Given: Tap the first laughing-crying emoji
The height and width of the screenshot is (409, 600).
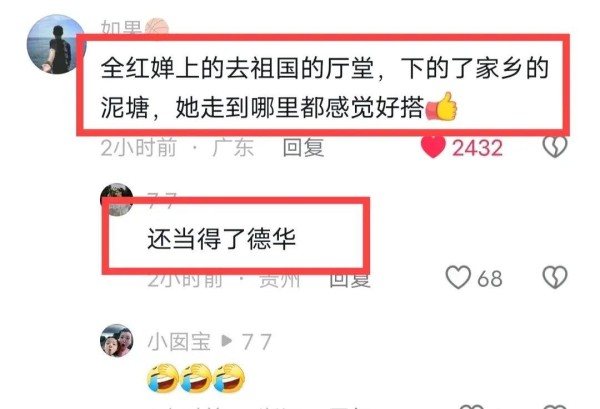Looking at the screenshot, I should (x=163, y=378).
